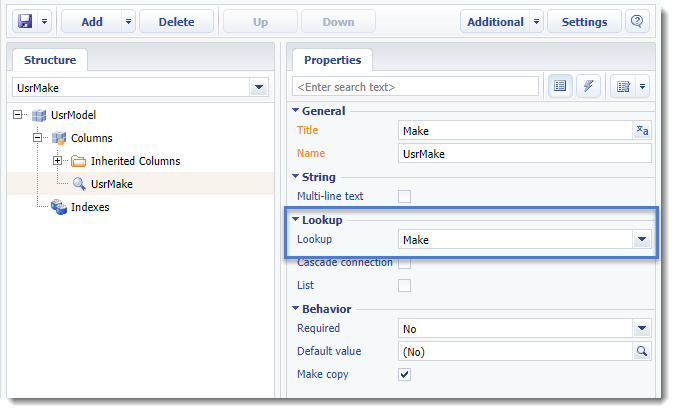Uncheck the Make copy checkbox
The image size is (676, 413).
[404, 374]
